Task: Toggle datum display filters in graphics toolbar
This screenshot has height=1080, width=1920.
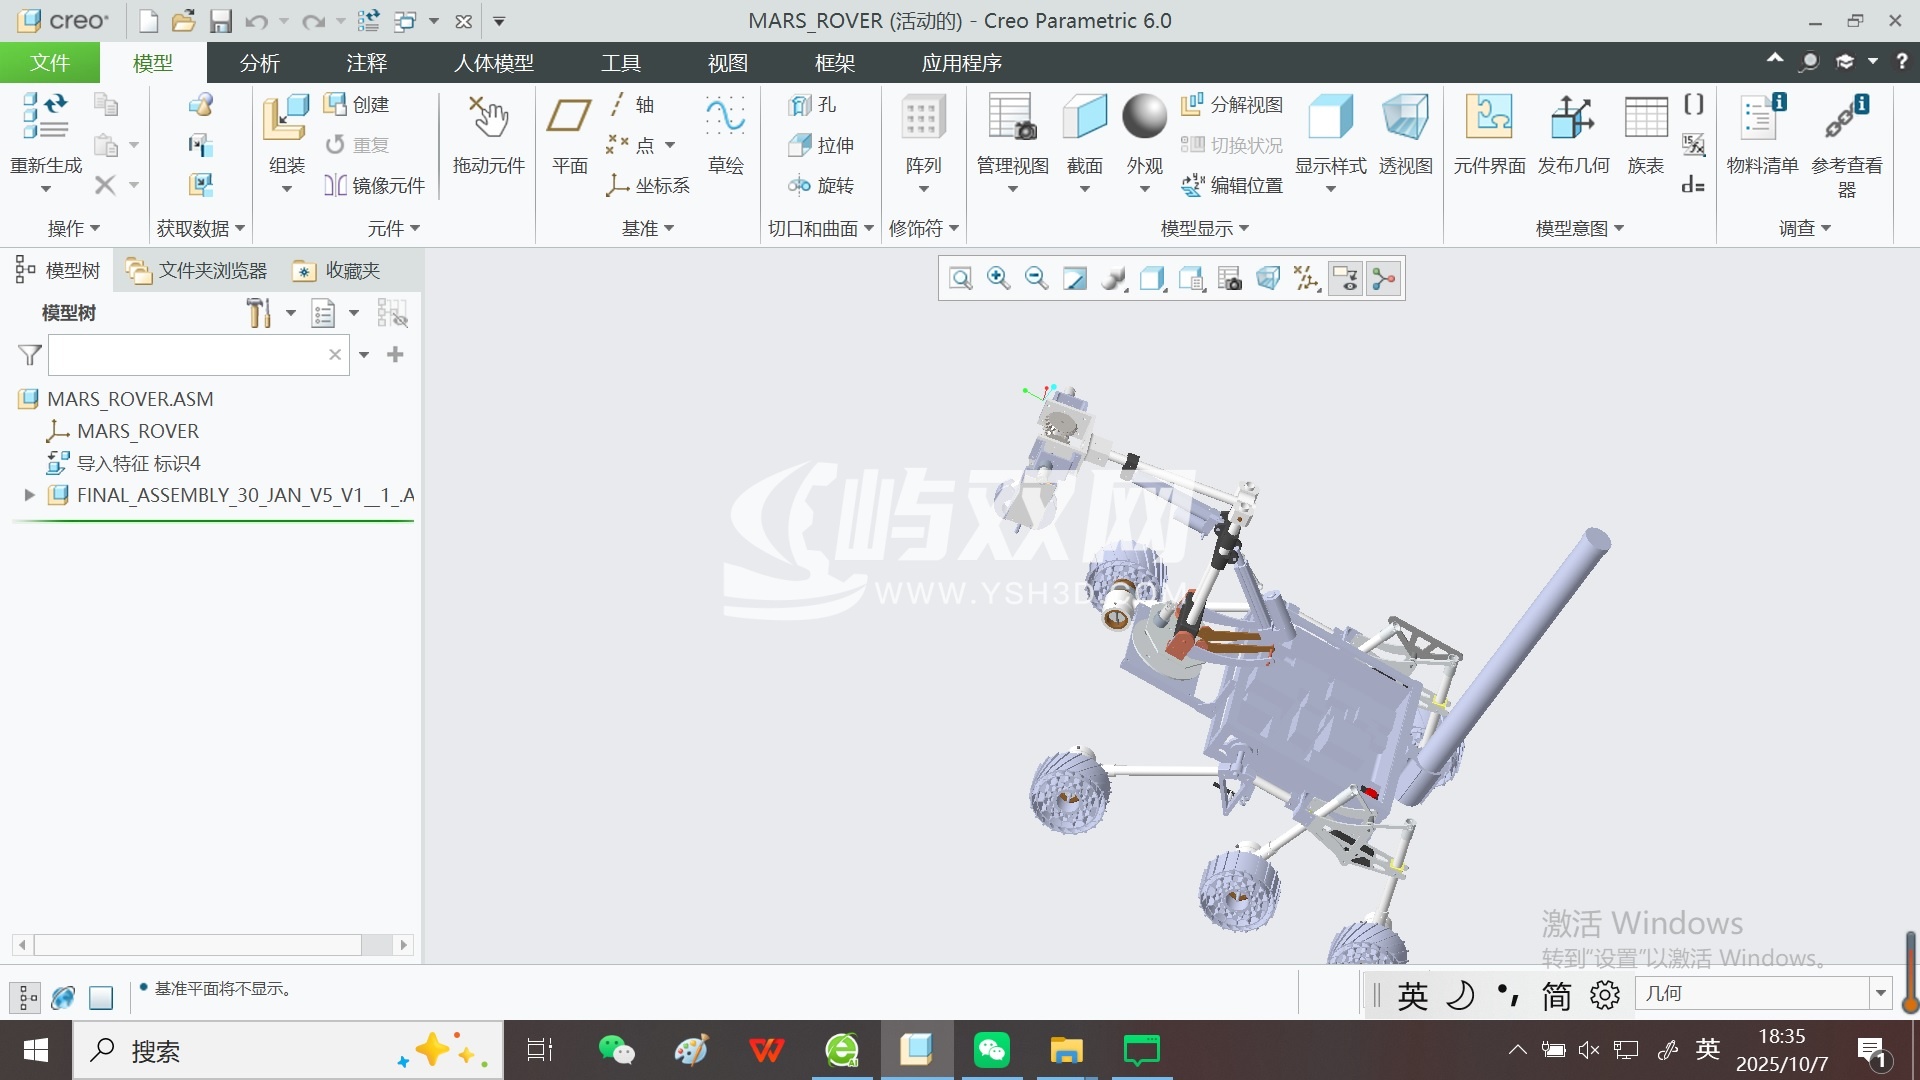Action: (x=1307, y=279)
